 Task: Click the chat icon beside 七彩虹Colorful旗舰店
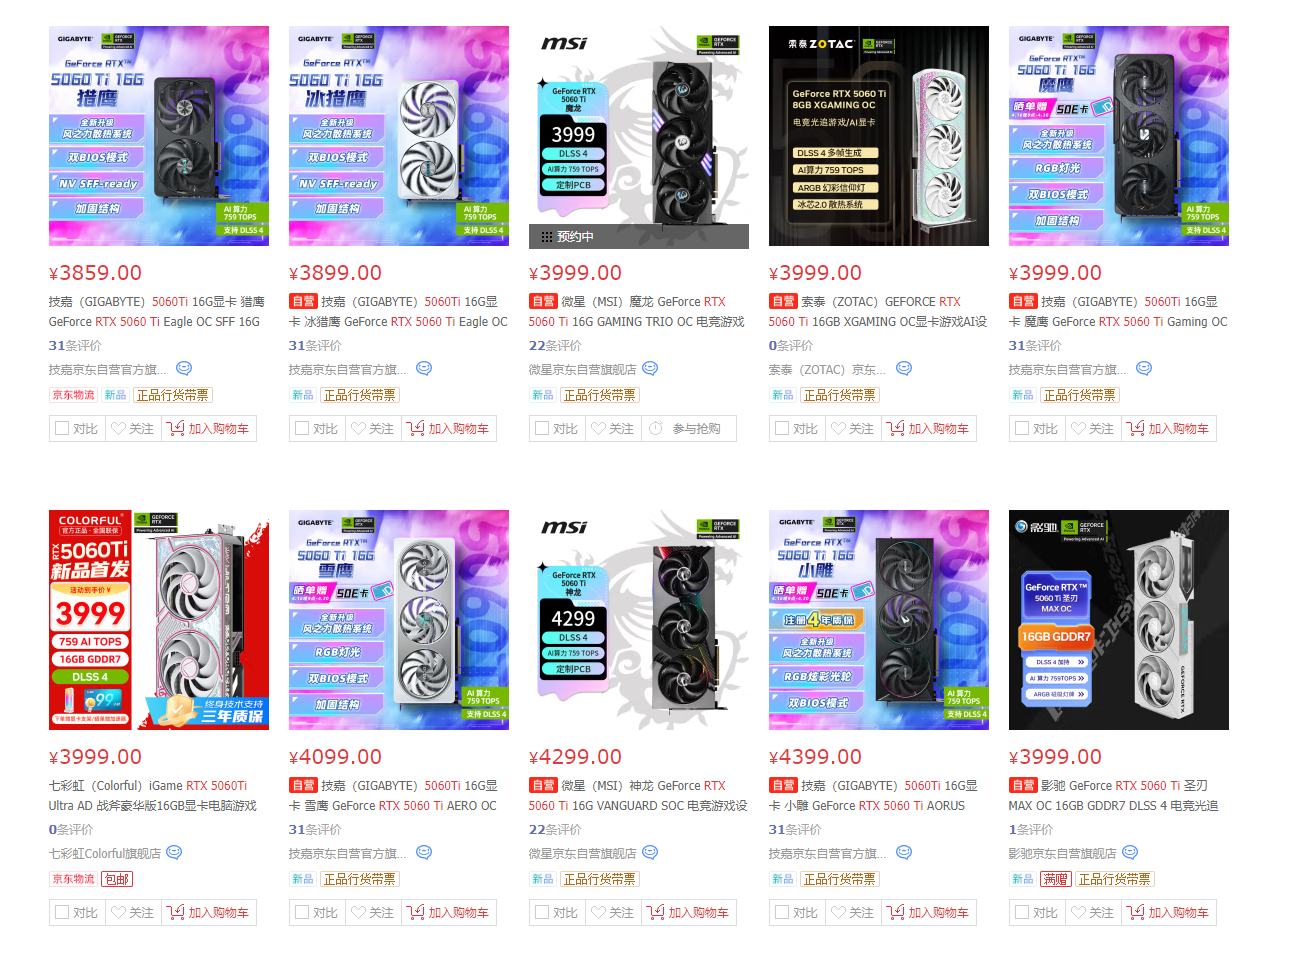point(174,852)
